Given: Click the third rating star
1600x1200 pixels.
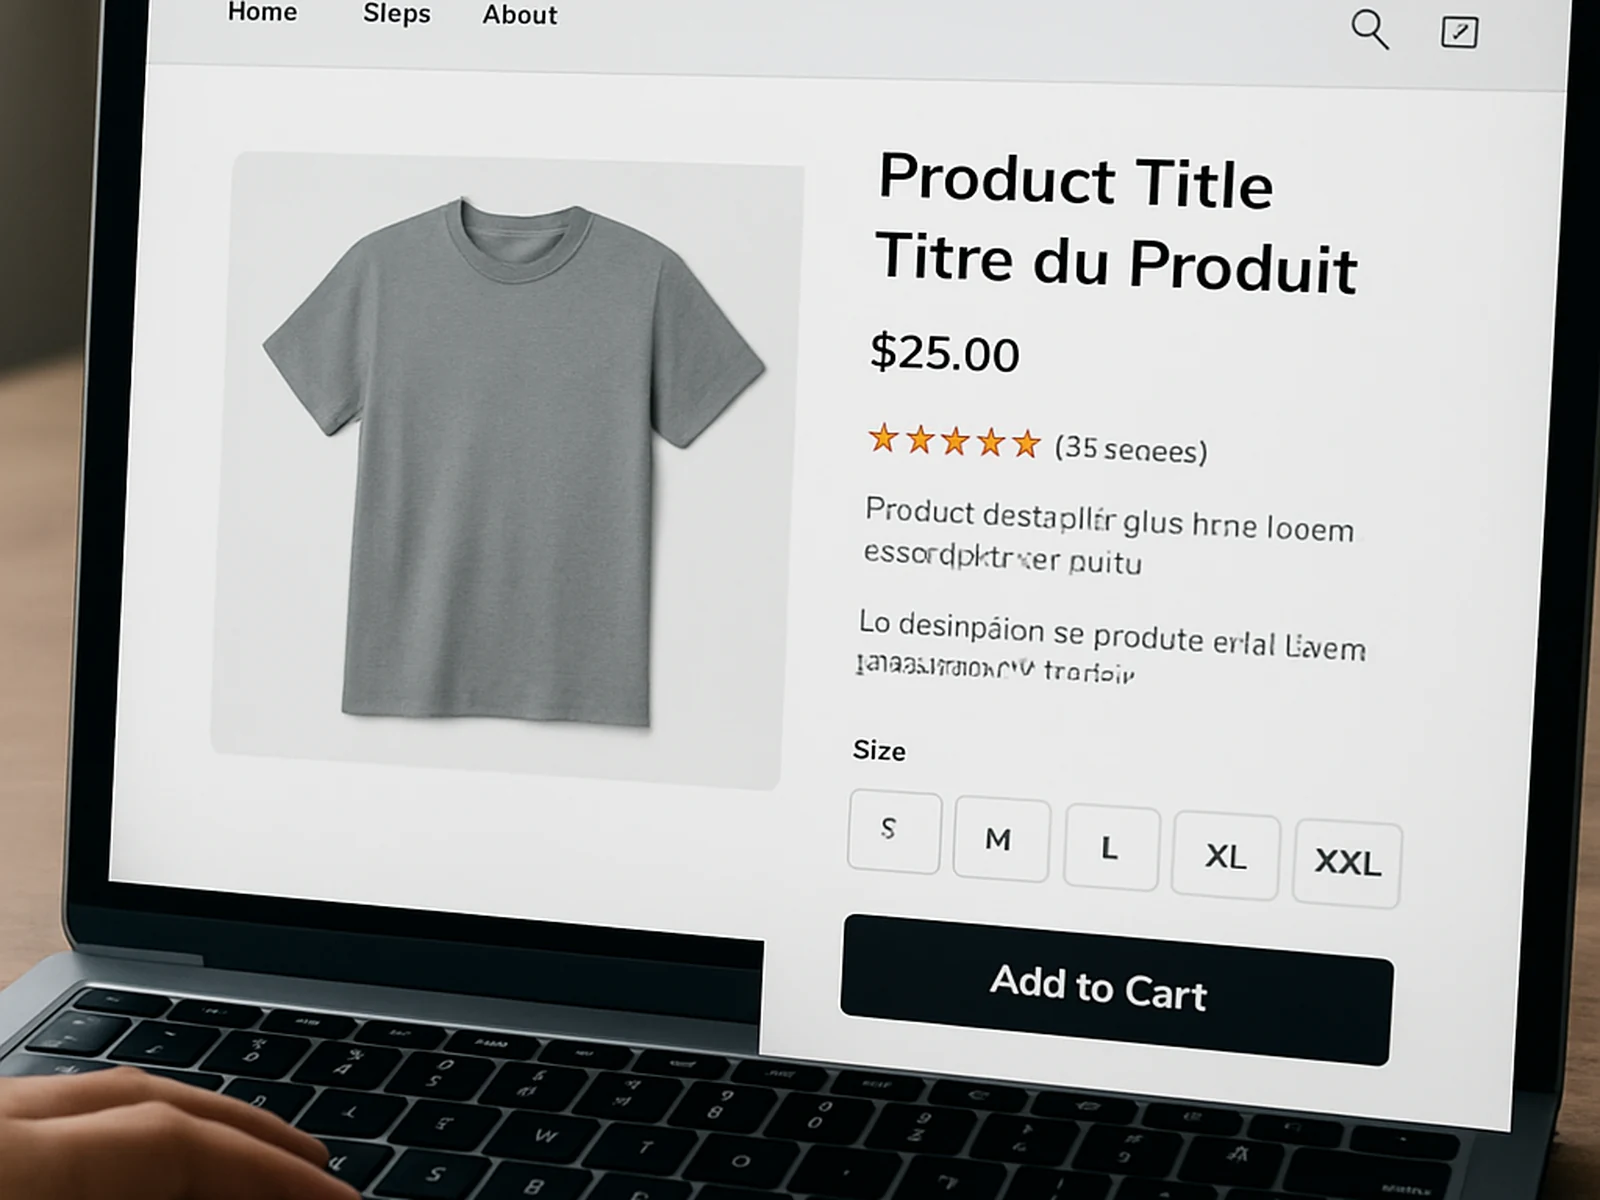Looking at the screenshot, I should point(955,441).
